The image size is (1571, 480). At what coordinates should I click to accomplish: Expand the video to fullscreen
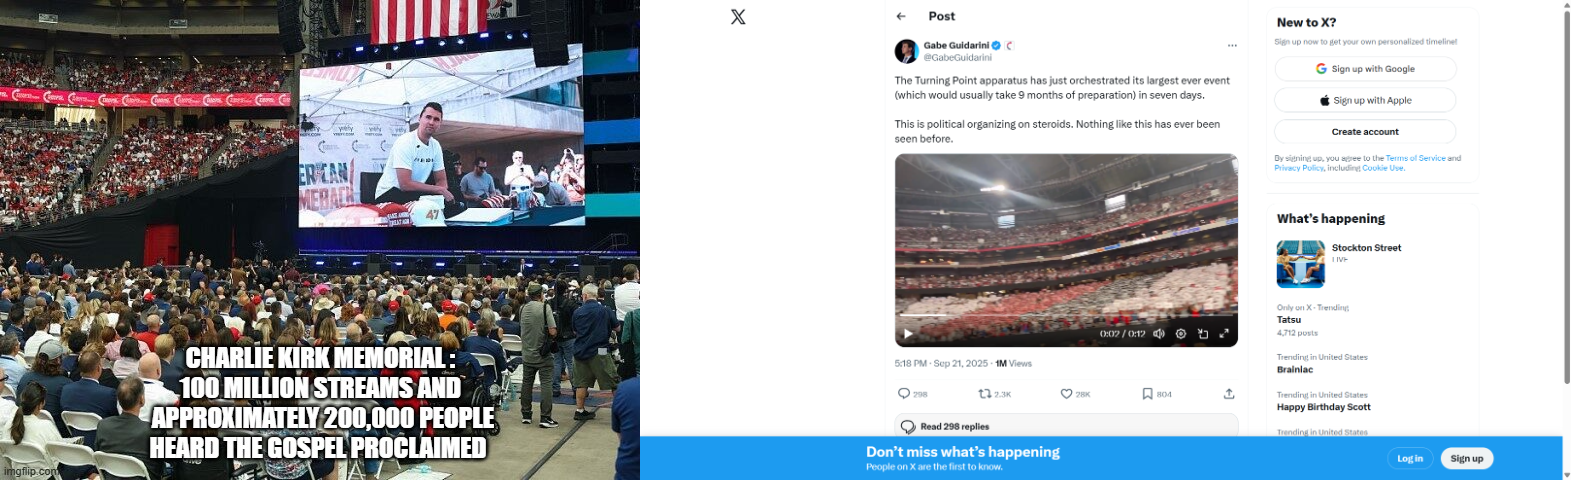click(1224, 334)
